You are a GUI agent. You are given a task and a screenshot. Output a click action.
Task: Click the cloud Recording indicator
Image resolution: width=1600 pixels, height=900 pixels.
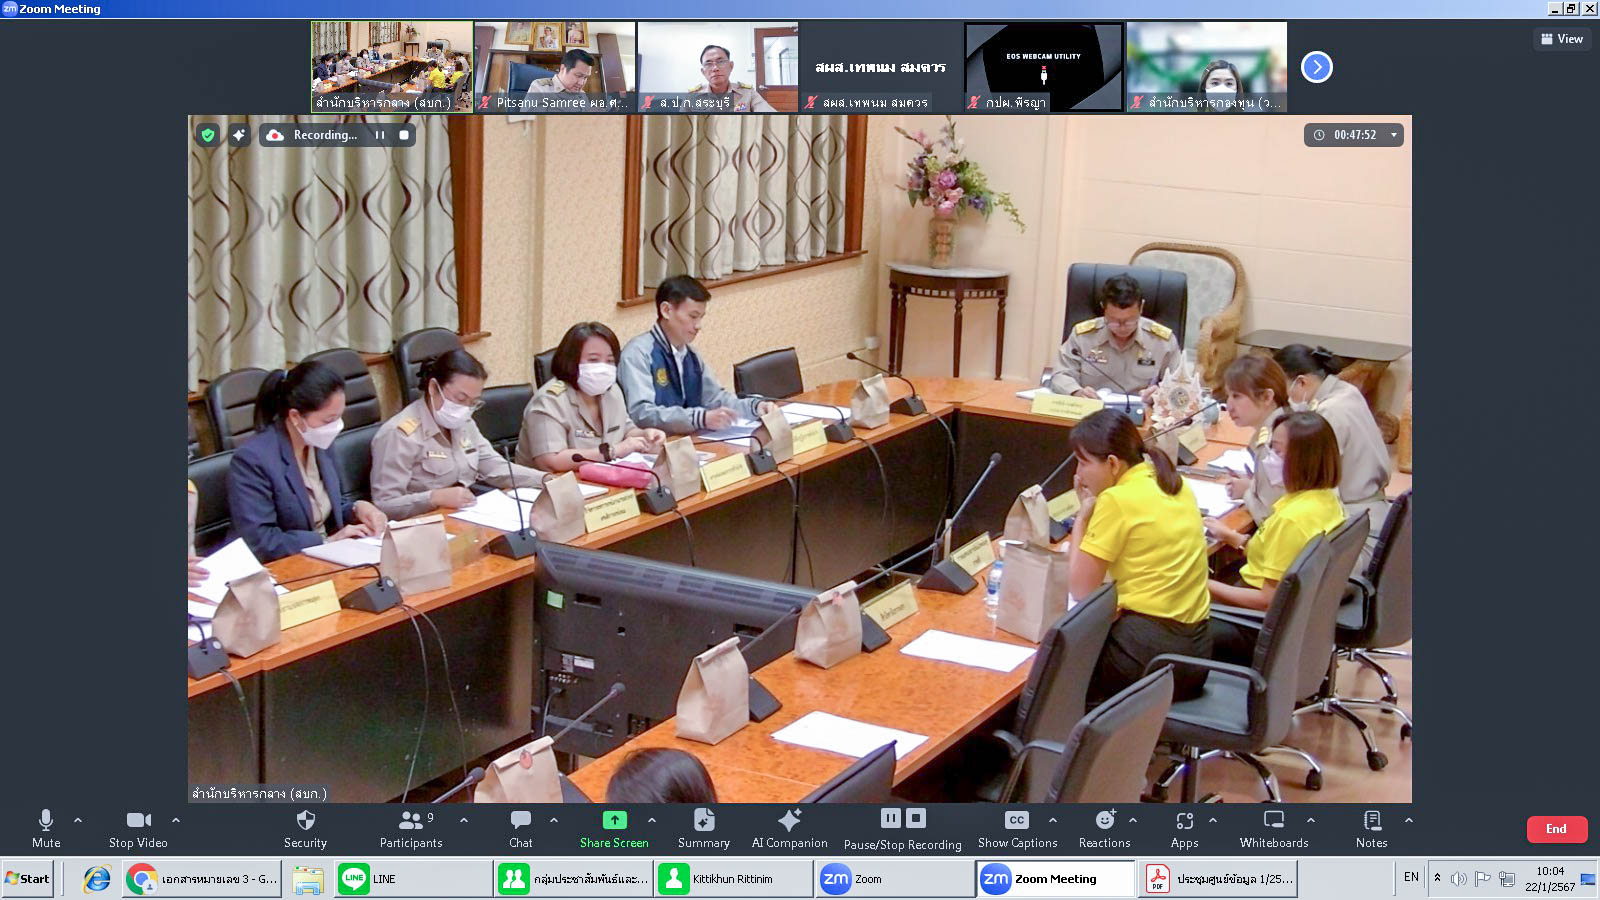tap(311, 135)
